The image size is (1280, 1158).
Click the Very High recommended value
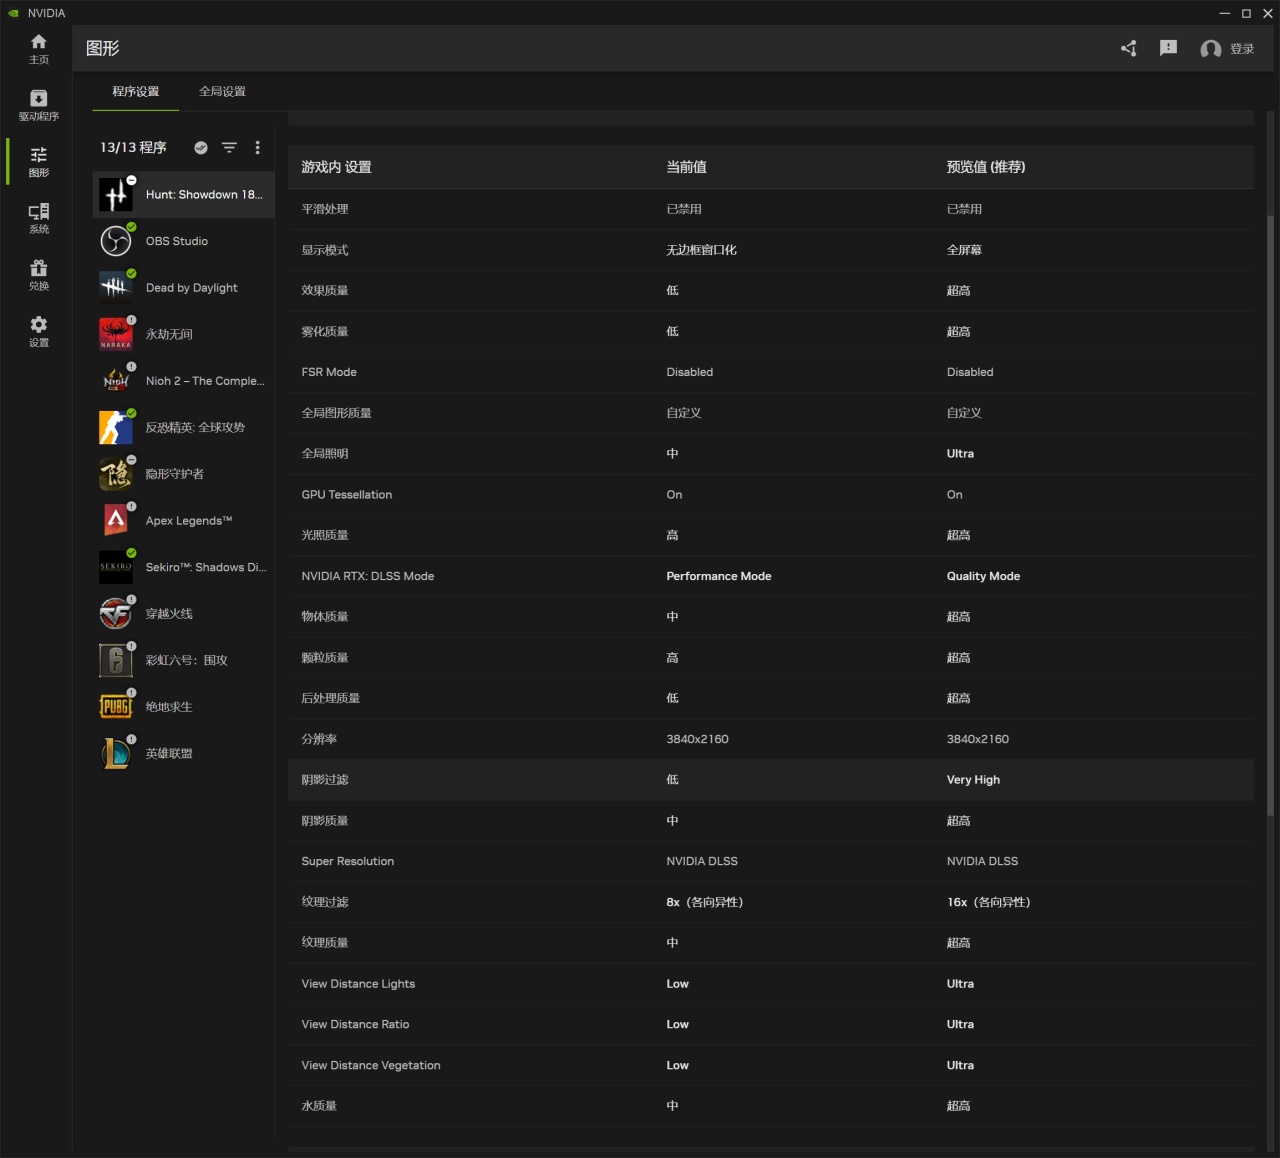pyautogui.click(x=973, y=780)
